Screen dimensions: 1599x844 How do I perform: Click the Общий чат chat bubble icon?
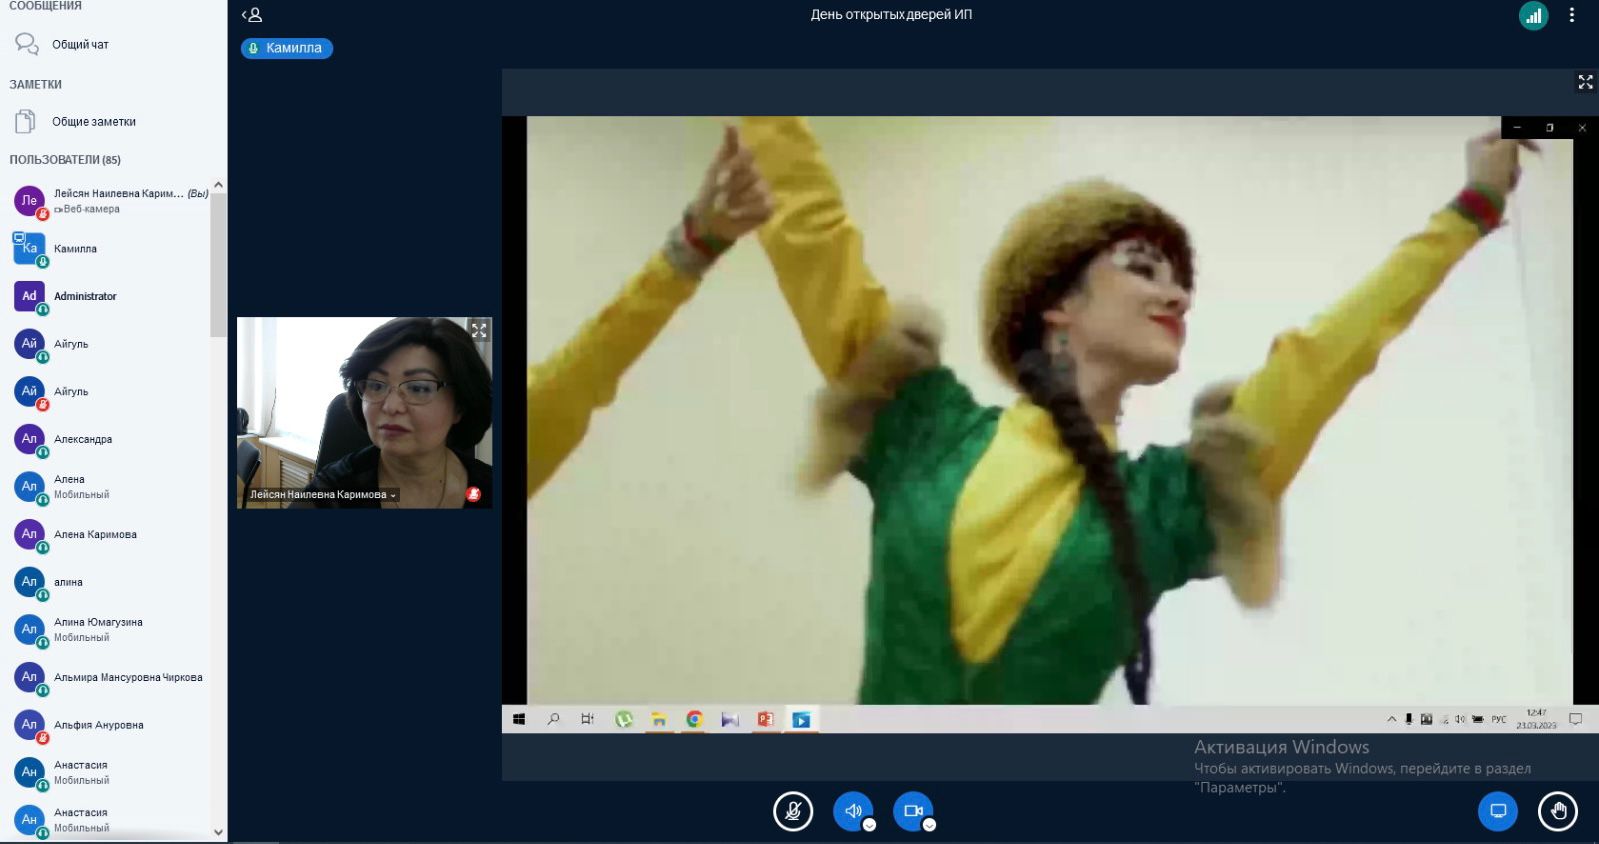point(26,44)
